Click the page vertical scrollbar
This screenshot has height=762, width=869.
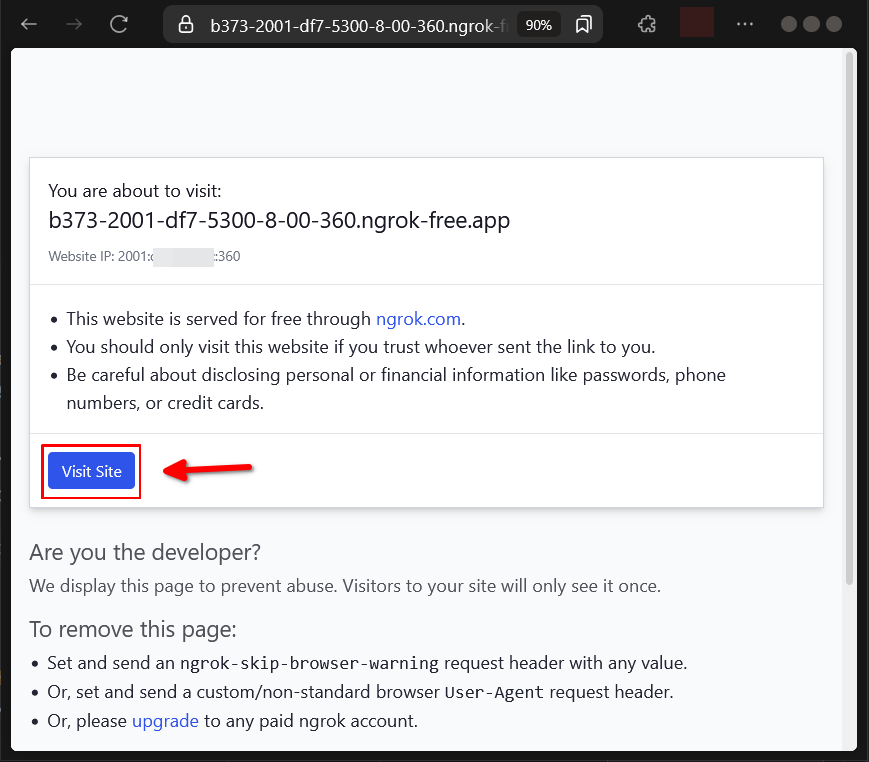click(x=849, y=319)
